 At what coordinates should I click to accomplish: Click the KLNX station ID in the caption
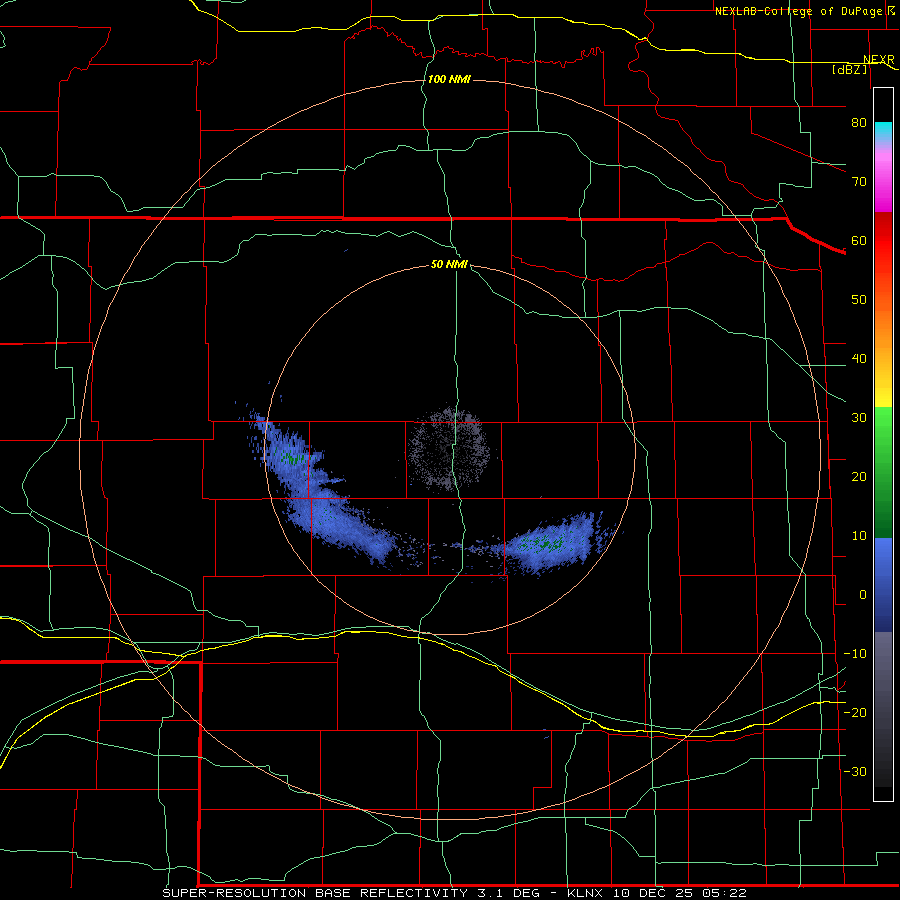click(585, 893)
